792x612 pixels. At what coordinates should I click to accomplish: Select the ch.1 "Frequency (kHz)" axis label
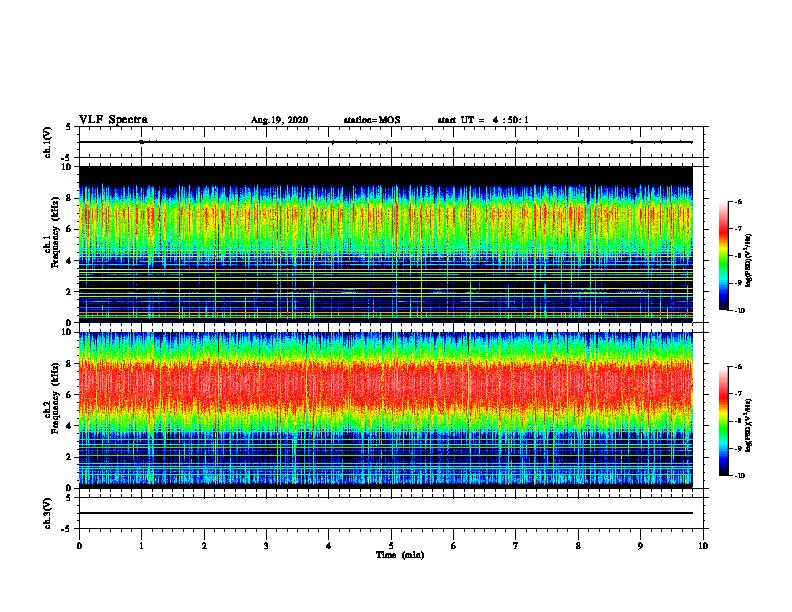55,232
